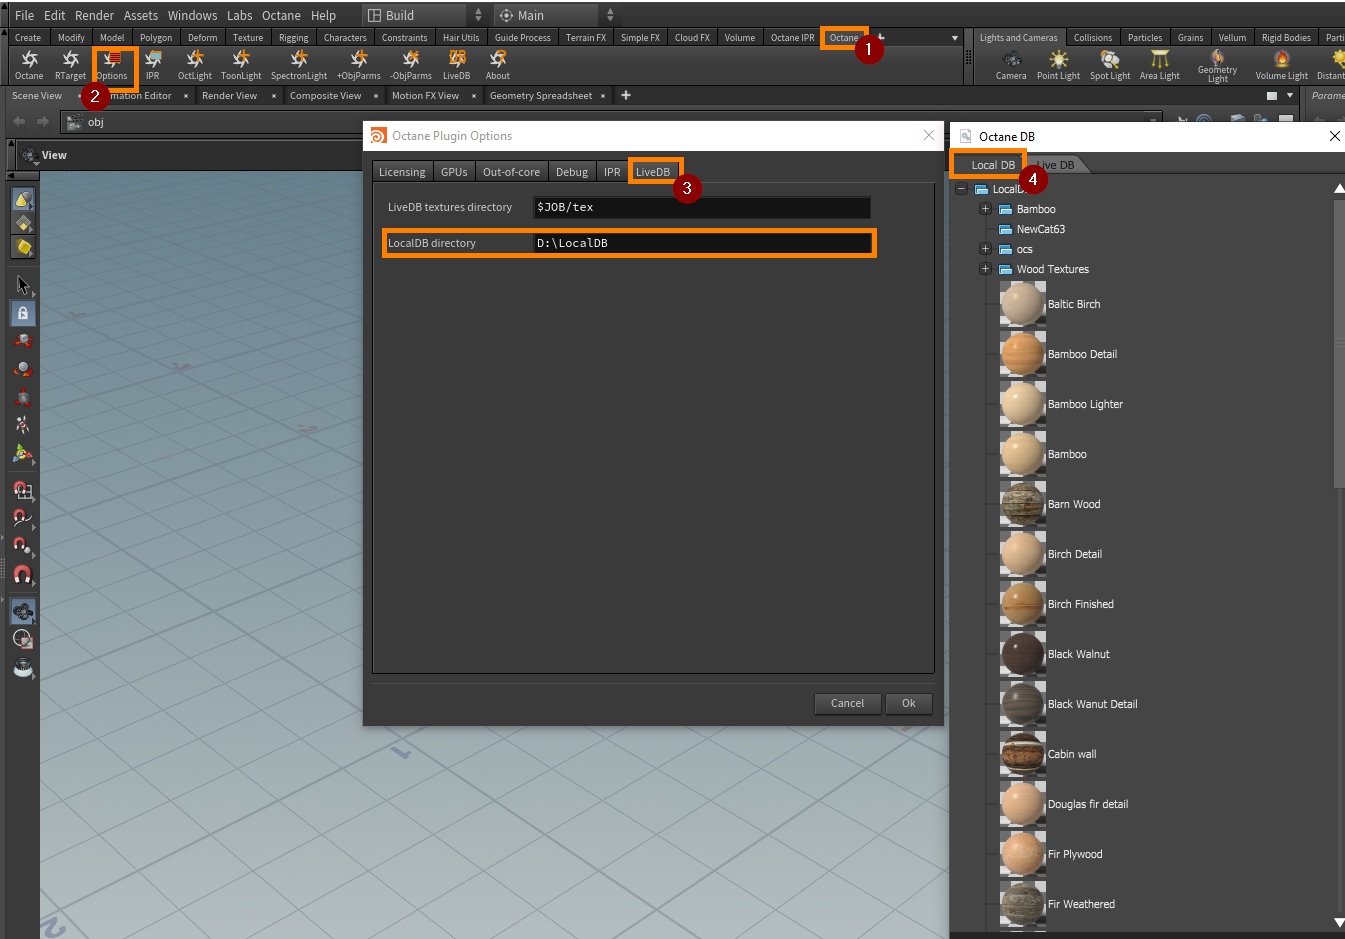Select the Barn Wood material thumbnail
1345x939 pixels.
click(1022, 504)
